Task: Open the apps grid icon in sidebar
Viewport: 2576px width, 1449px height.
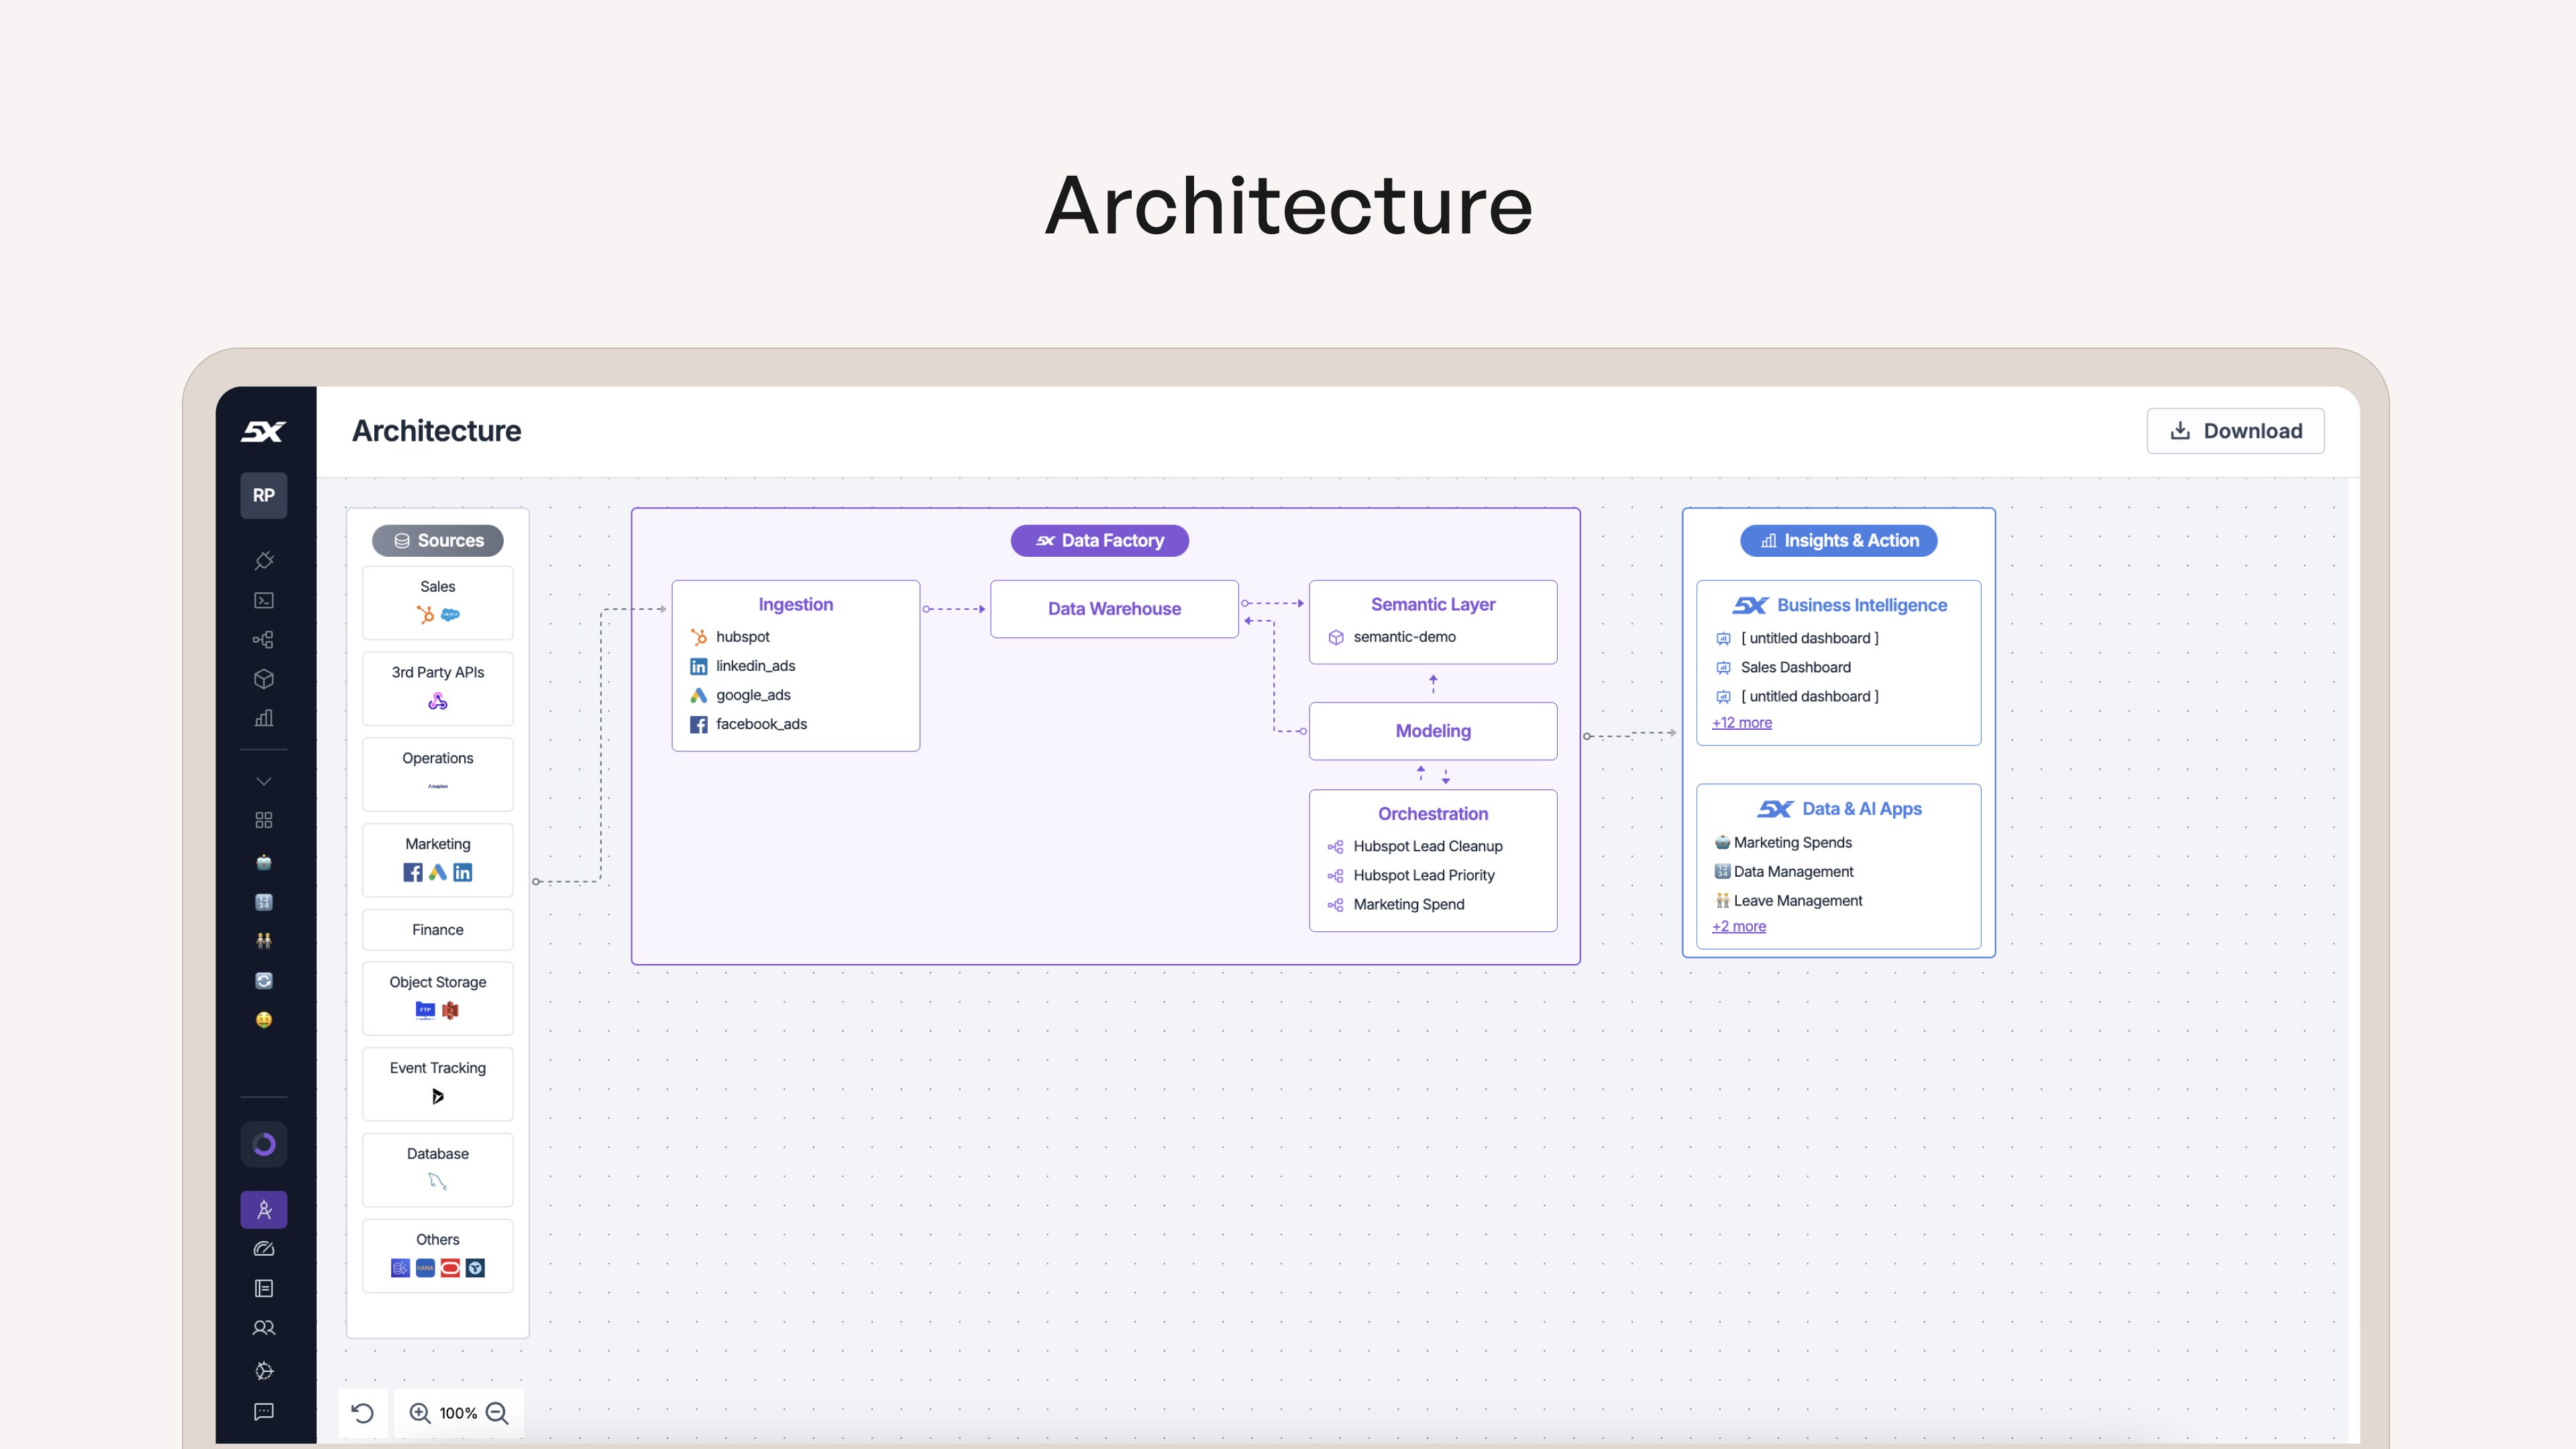Action: 264,820
